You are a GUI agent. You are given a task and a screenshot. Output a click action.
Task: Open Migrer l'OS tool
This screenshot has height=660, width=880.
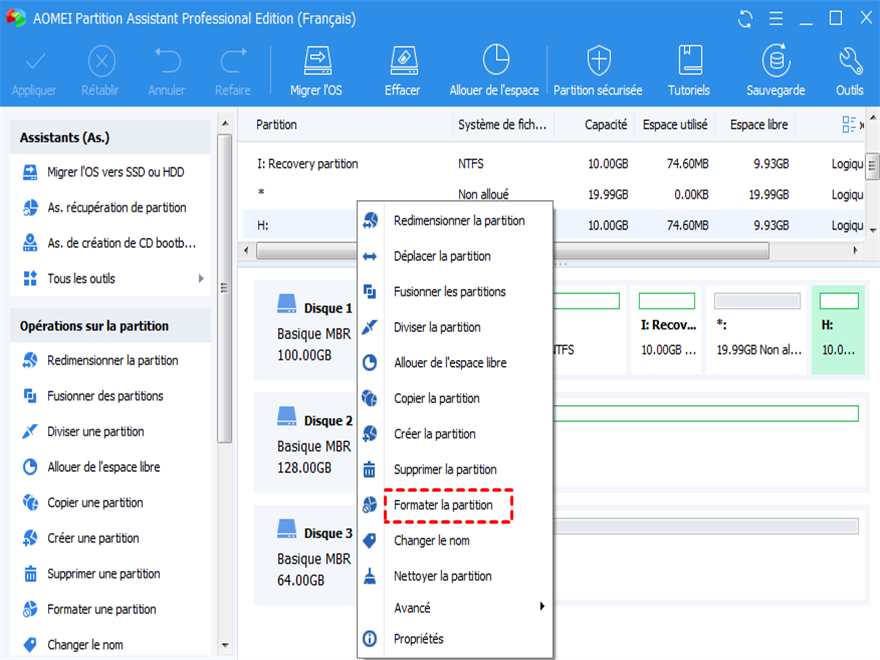tap(317, 72)
